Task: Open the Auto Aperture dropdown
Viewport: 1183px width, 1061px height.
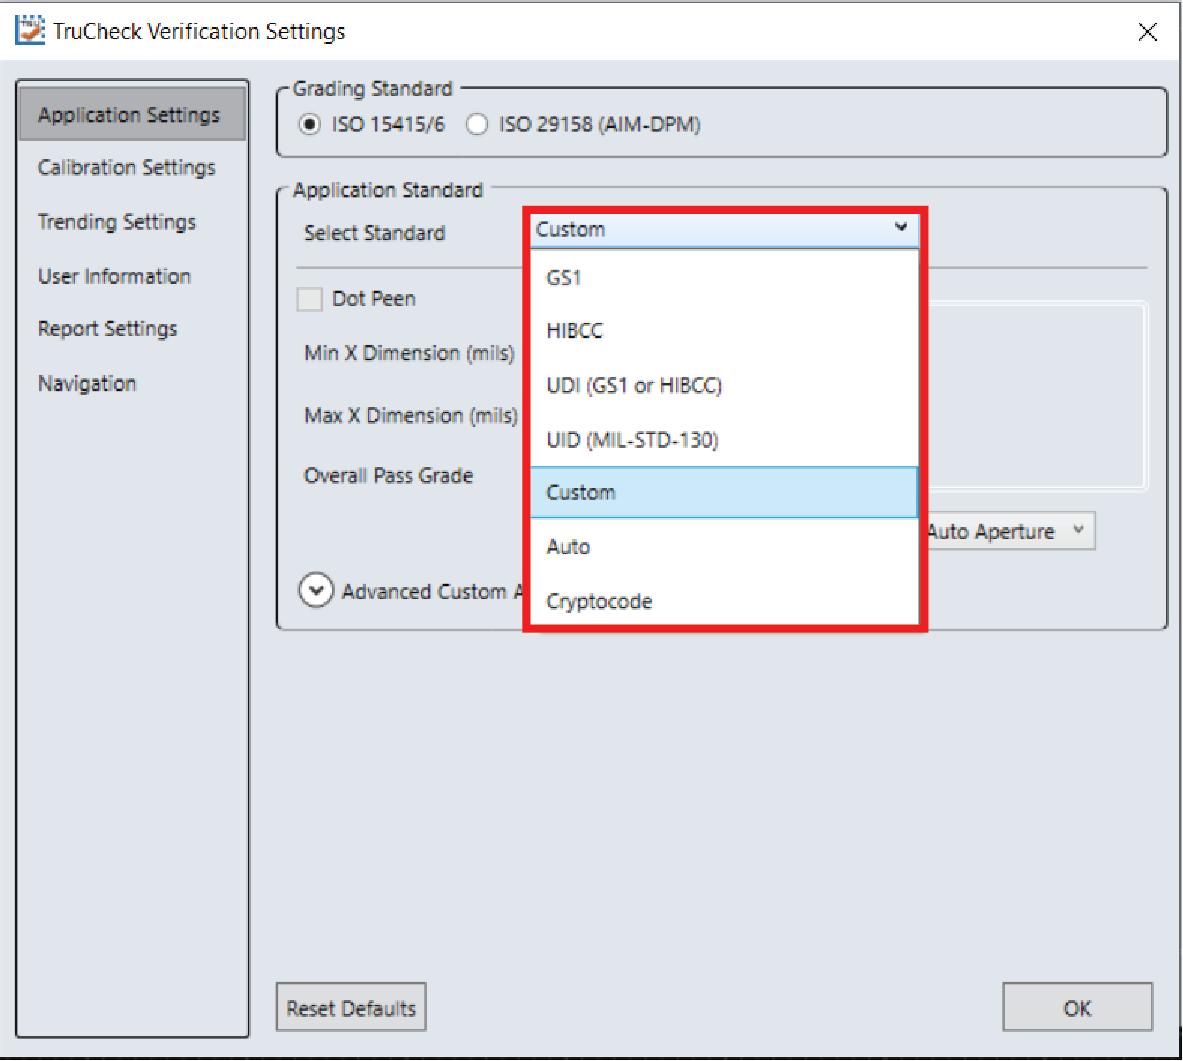Action: 1008,531
